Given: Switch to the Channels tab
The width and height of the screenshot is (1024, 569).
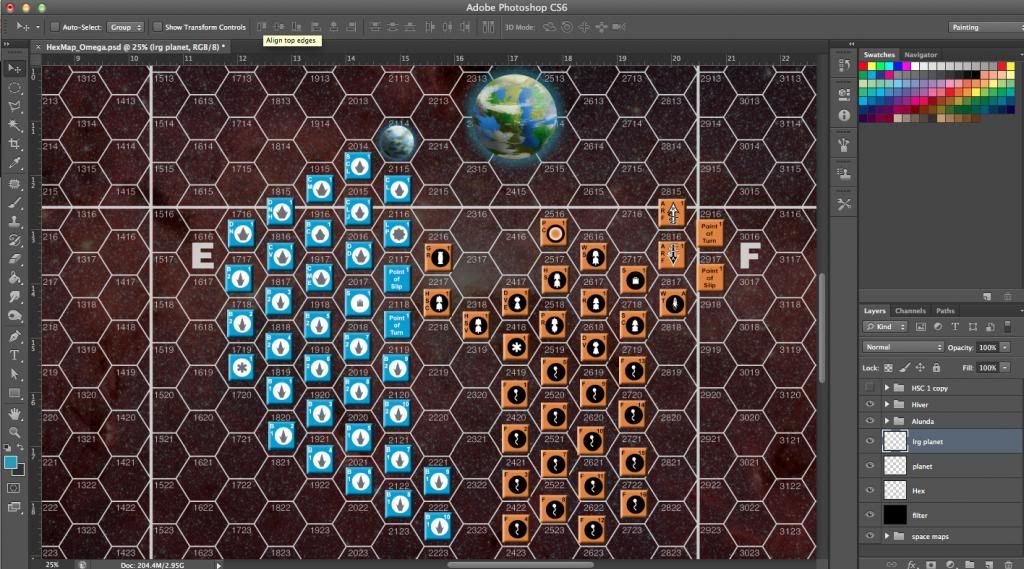Looking at the screenshot, I should coord(910,310).
